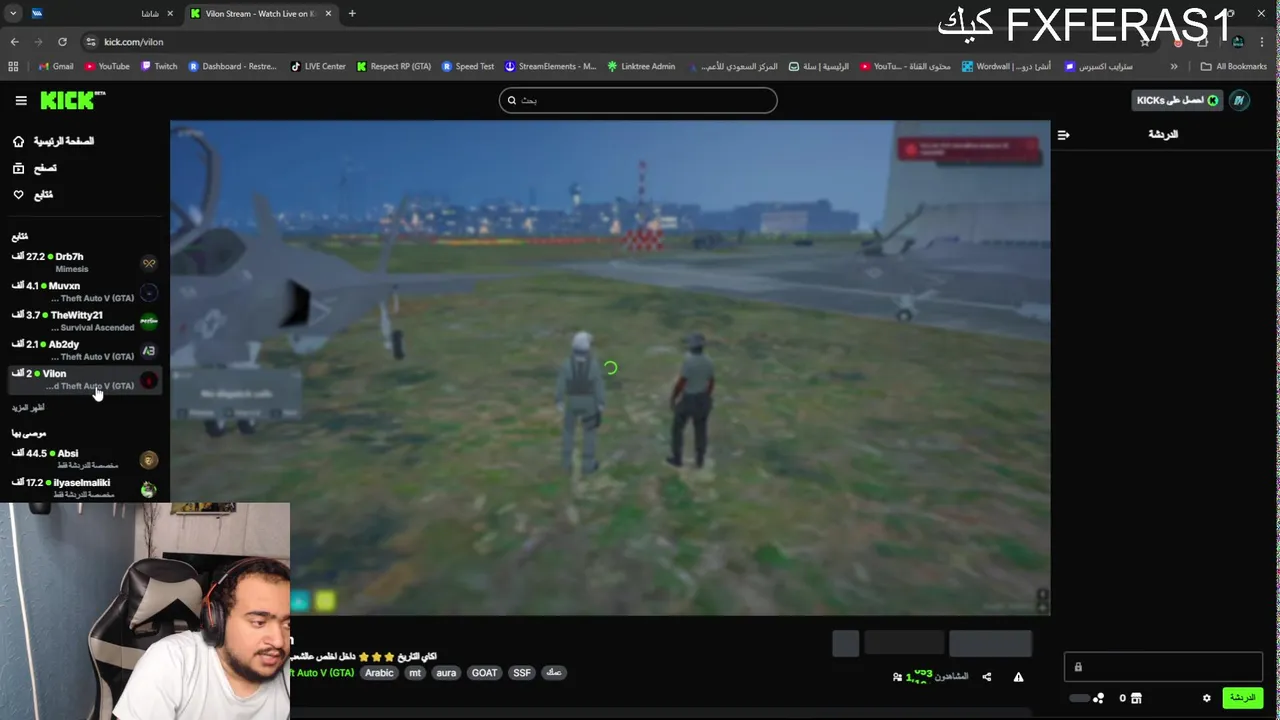Click the SSF tag
Image resolution: width=1280 pixels, height=720 pixels.
pos(522,673)
